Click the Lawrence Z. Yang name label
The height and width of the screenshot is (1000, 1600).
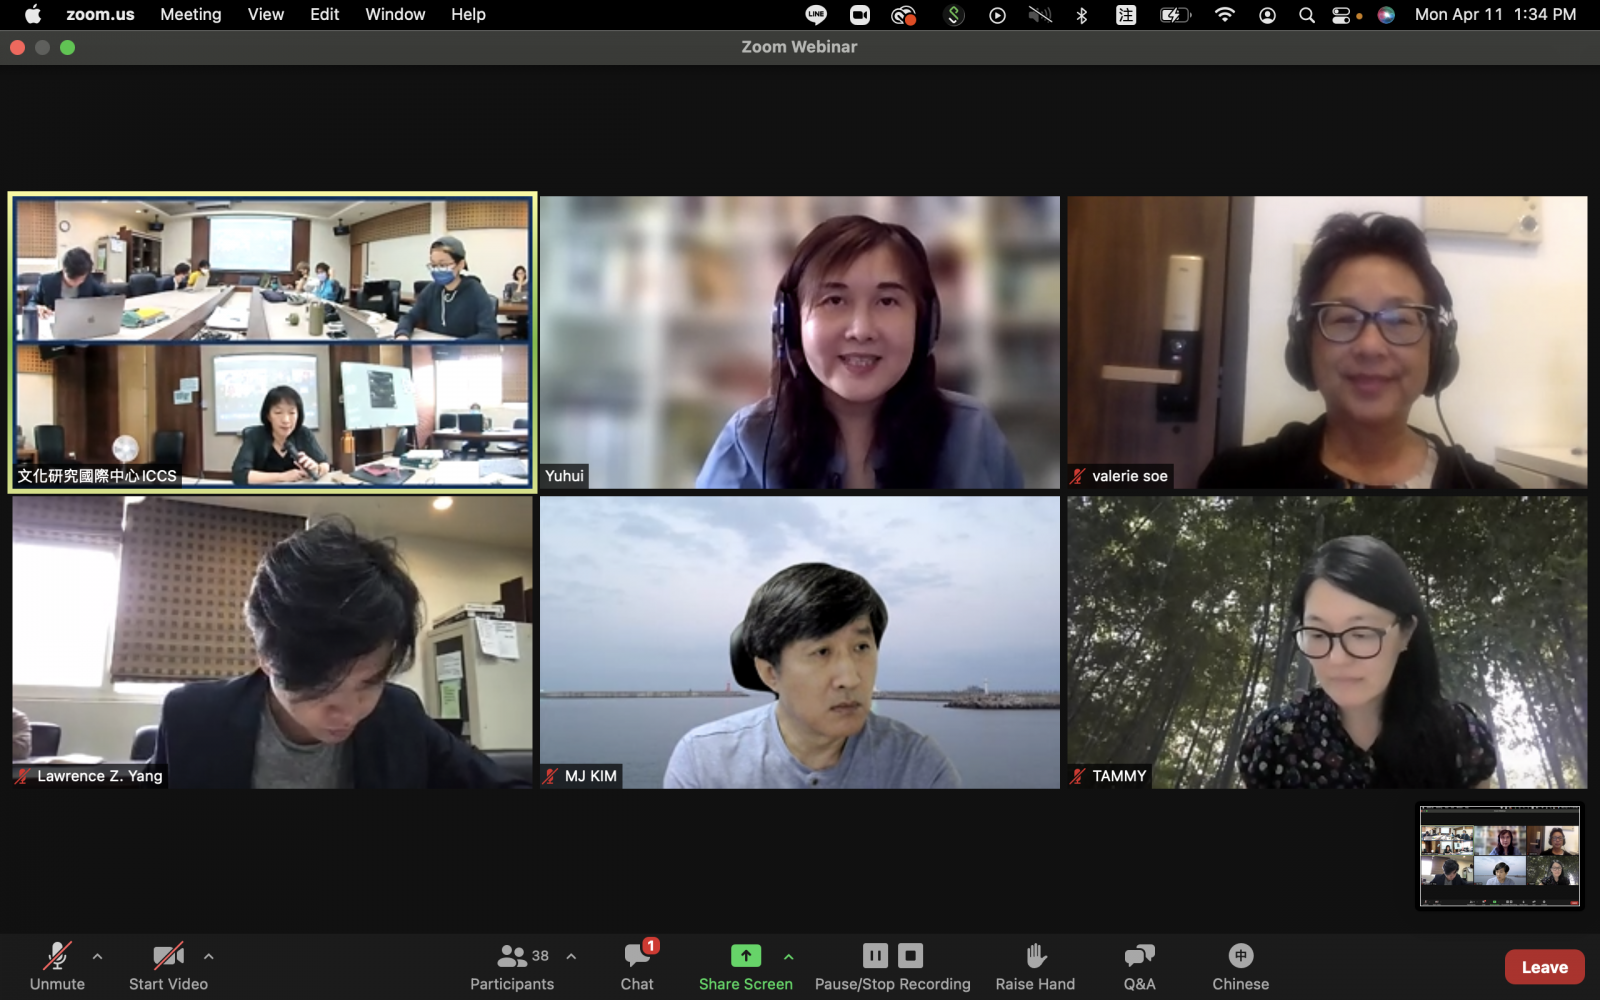pos(90,776)
